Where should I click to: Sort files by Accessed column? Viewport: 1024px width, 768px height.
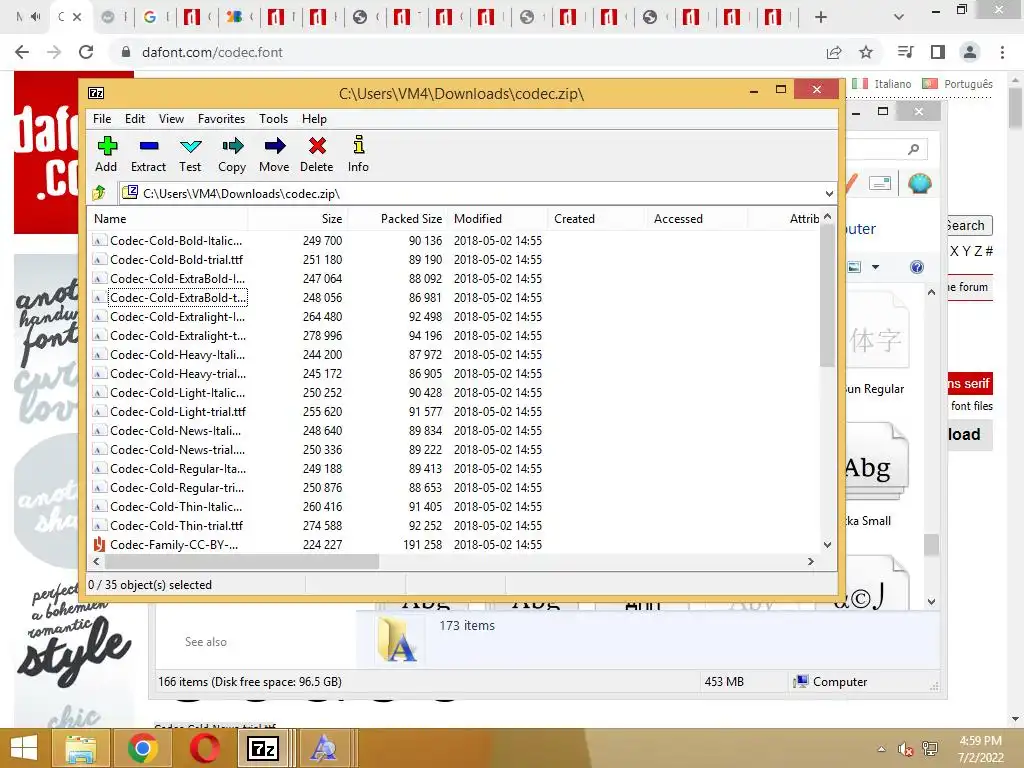(697, 219)
